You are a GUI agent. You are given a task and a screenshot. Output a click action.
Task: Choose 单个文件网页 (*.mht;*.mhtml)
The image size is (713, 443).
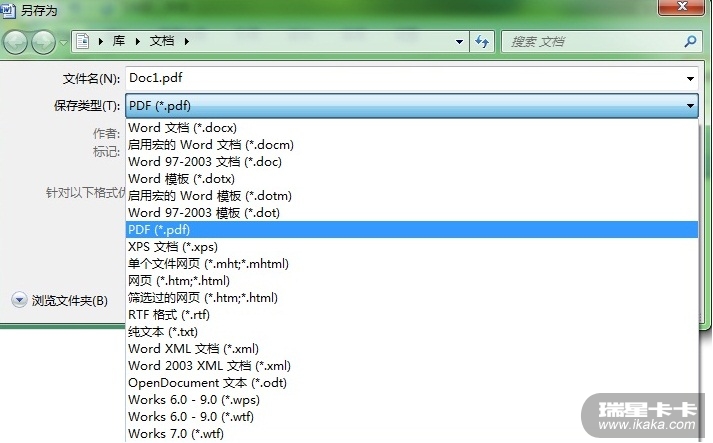(412, 263)
